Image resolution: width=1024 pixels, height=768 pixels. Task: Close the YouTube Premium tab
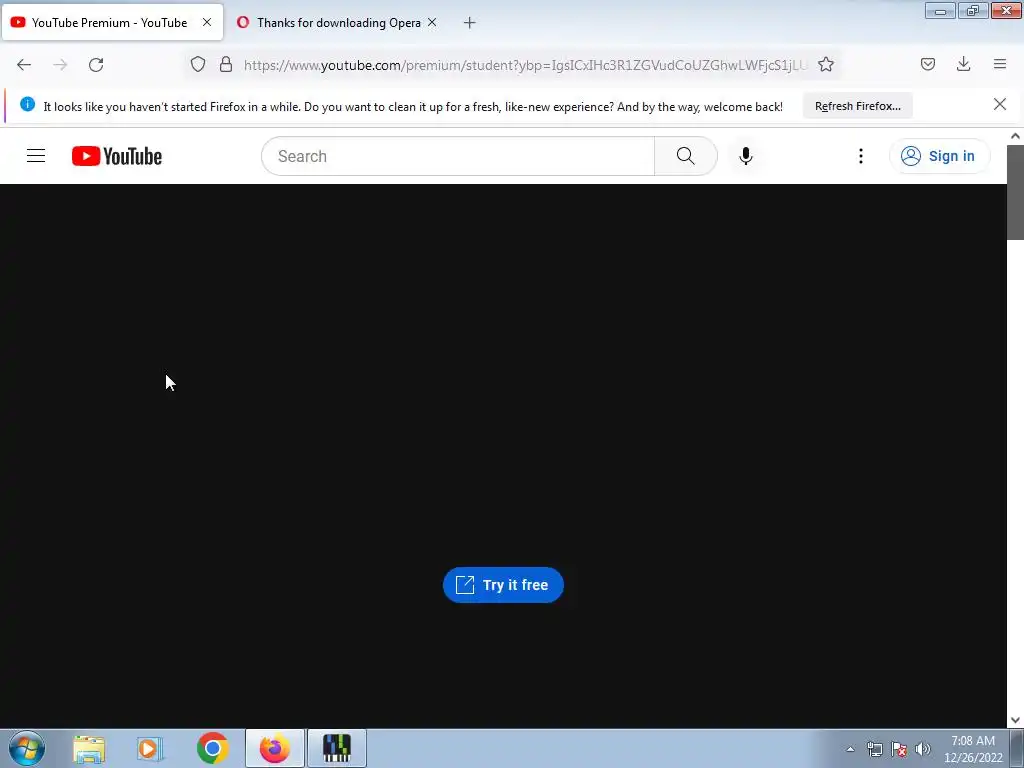(x=207, y=22)
